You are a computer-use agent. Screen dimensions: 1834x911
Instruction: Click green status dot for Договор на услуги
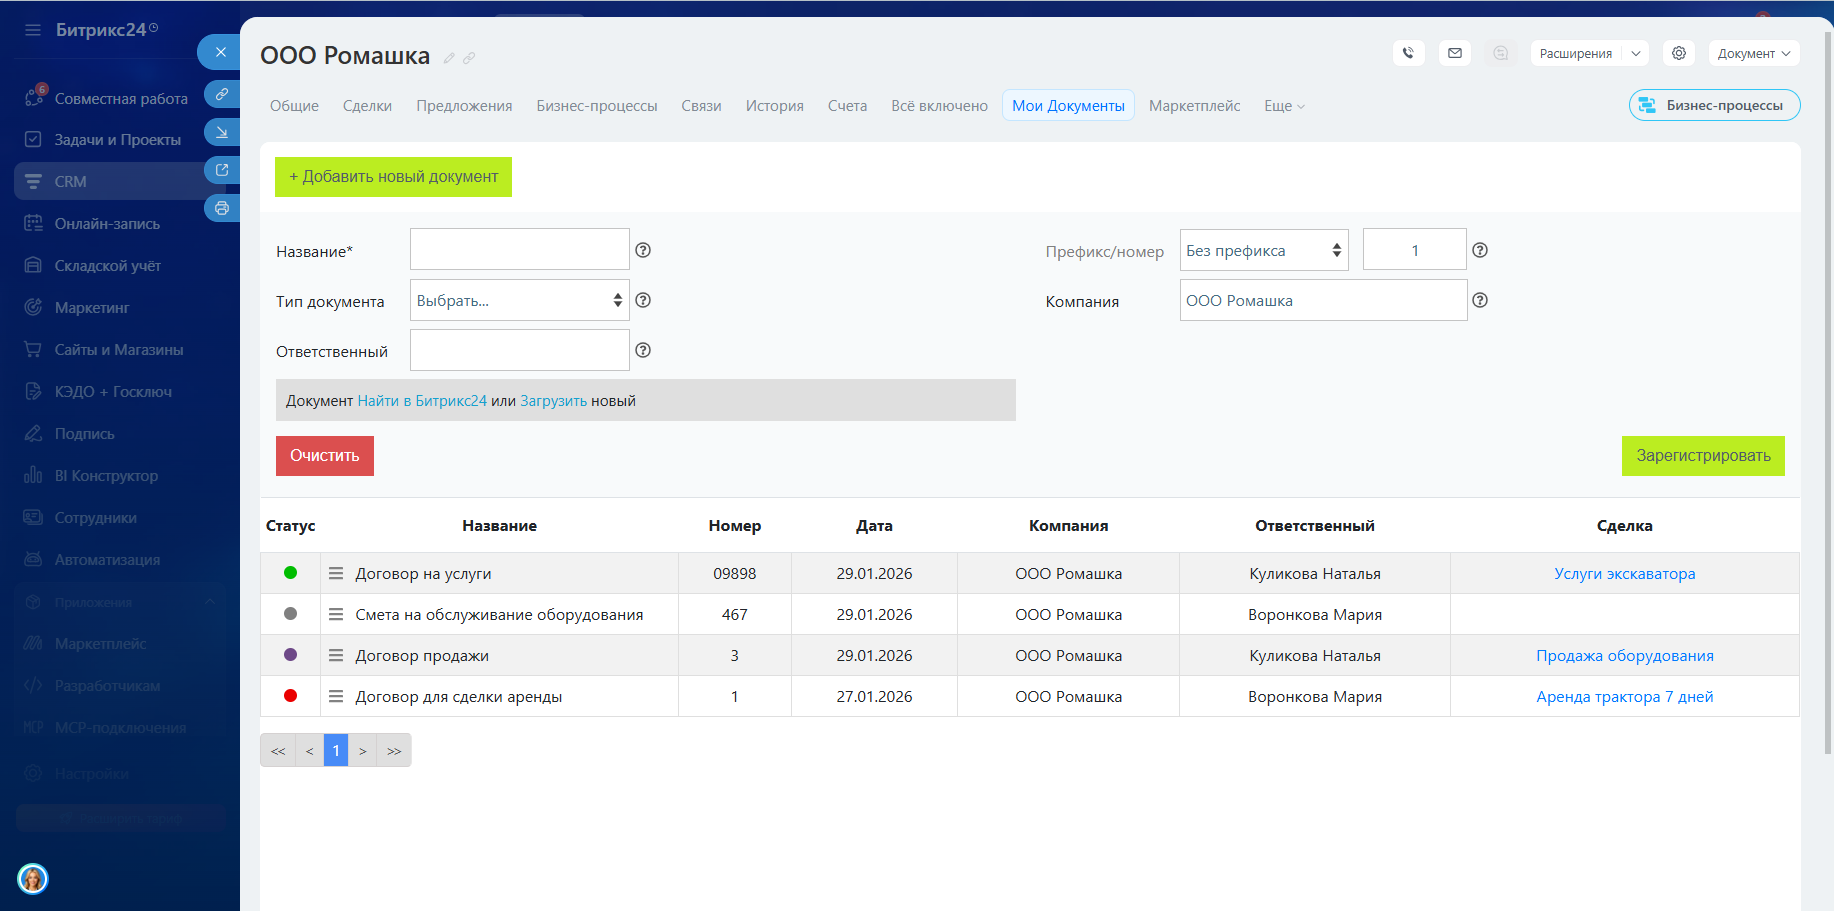click(x=290, y=573)
